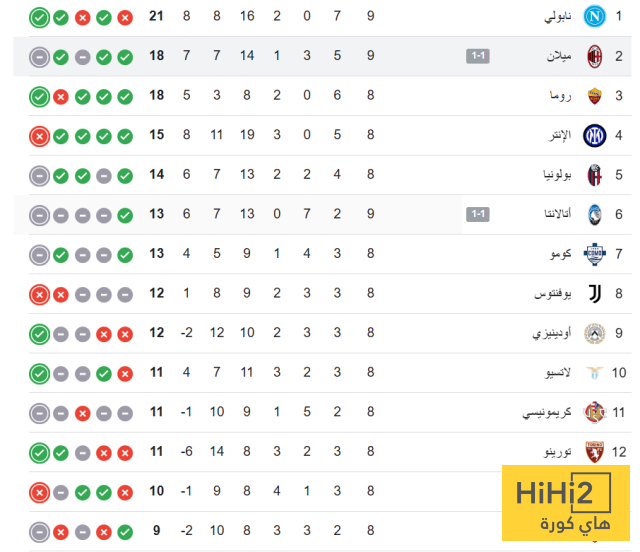Click the Lazio eagle logo
This screenshot has height=552, width=640.
click(595, 373)
